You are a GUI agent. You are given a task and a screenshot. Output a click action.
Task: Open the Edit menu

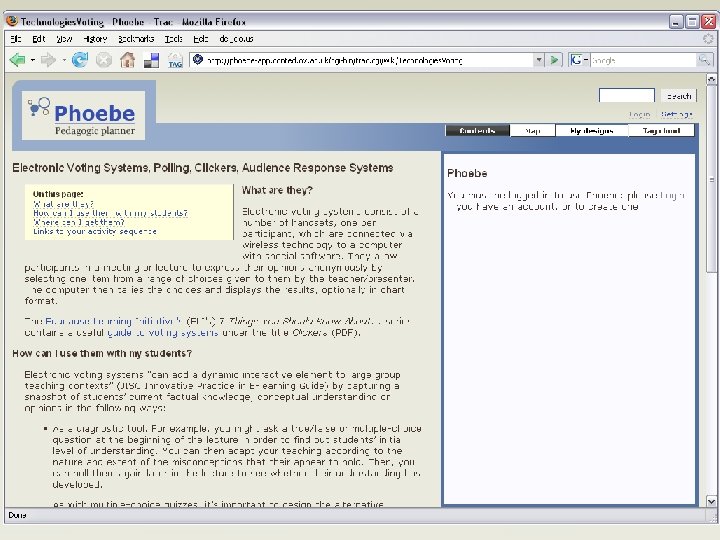pyautogui.click(x=39, y=39)
